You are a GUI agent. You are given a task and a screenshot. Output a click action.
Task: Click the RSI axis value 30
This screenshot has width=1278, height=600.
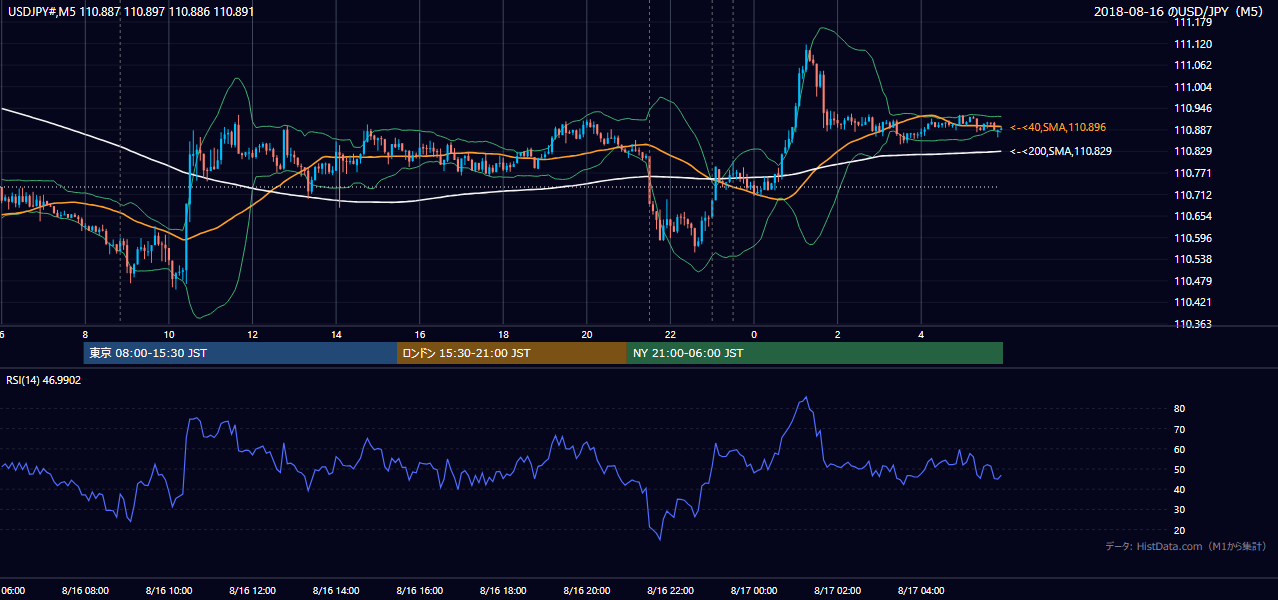(1180, 509)
